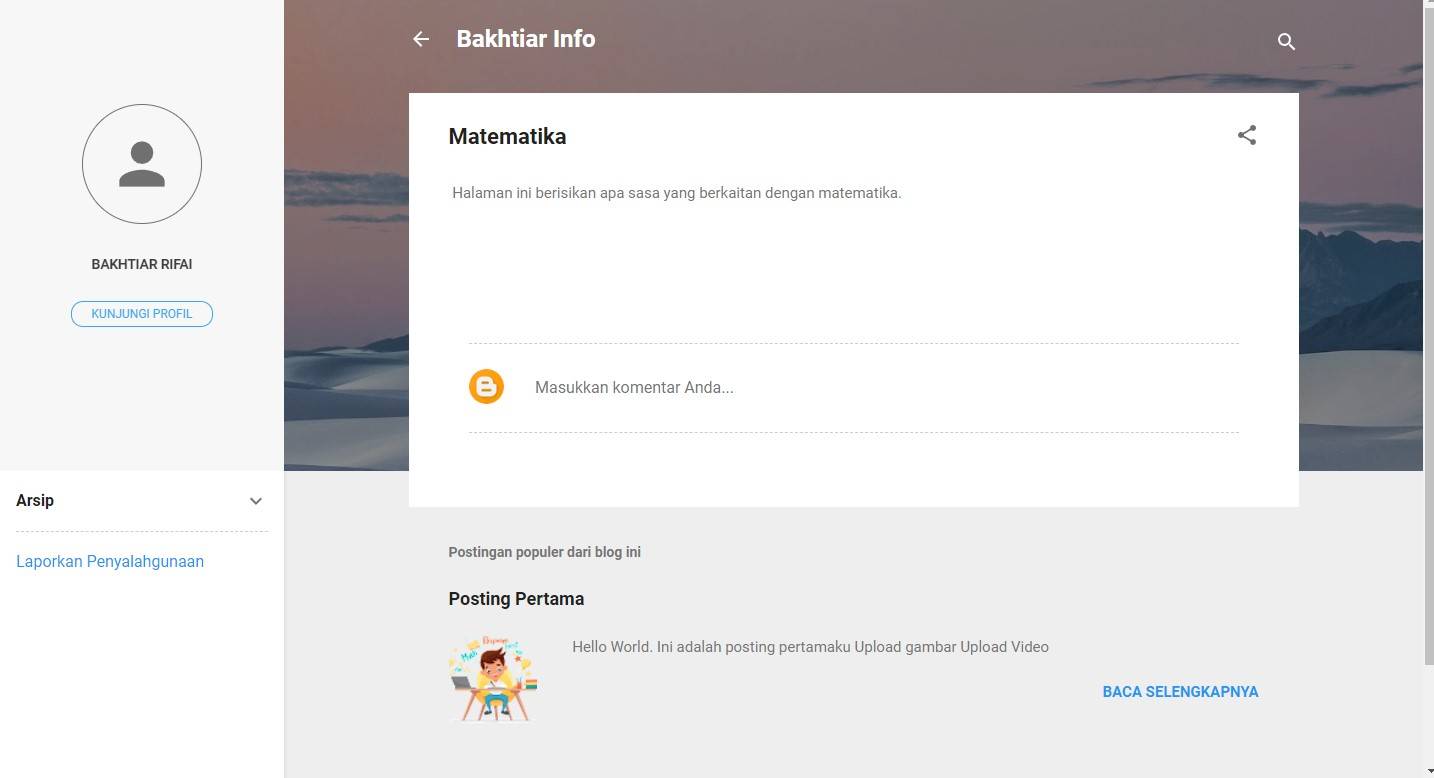This screenshot has height=778, width=1434.
Task: Select the BAKHTIAR RIFAI author name
Action: point(142,264)
